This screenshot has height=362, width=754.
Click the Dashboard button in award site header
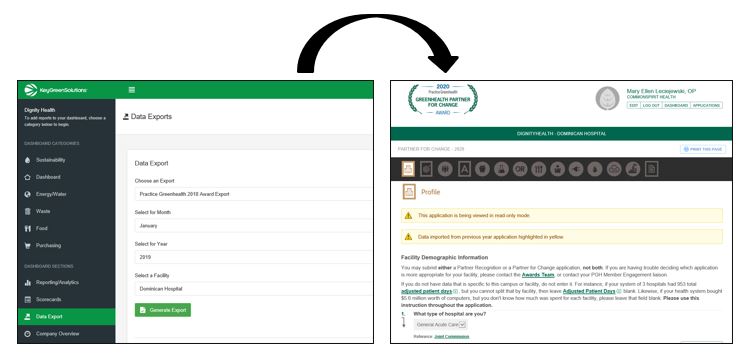click(x=676, y=105)
